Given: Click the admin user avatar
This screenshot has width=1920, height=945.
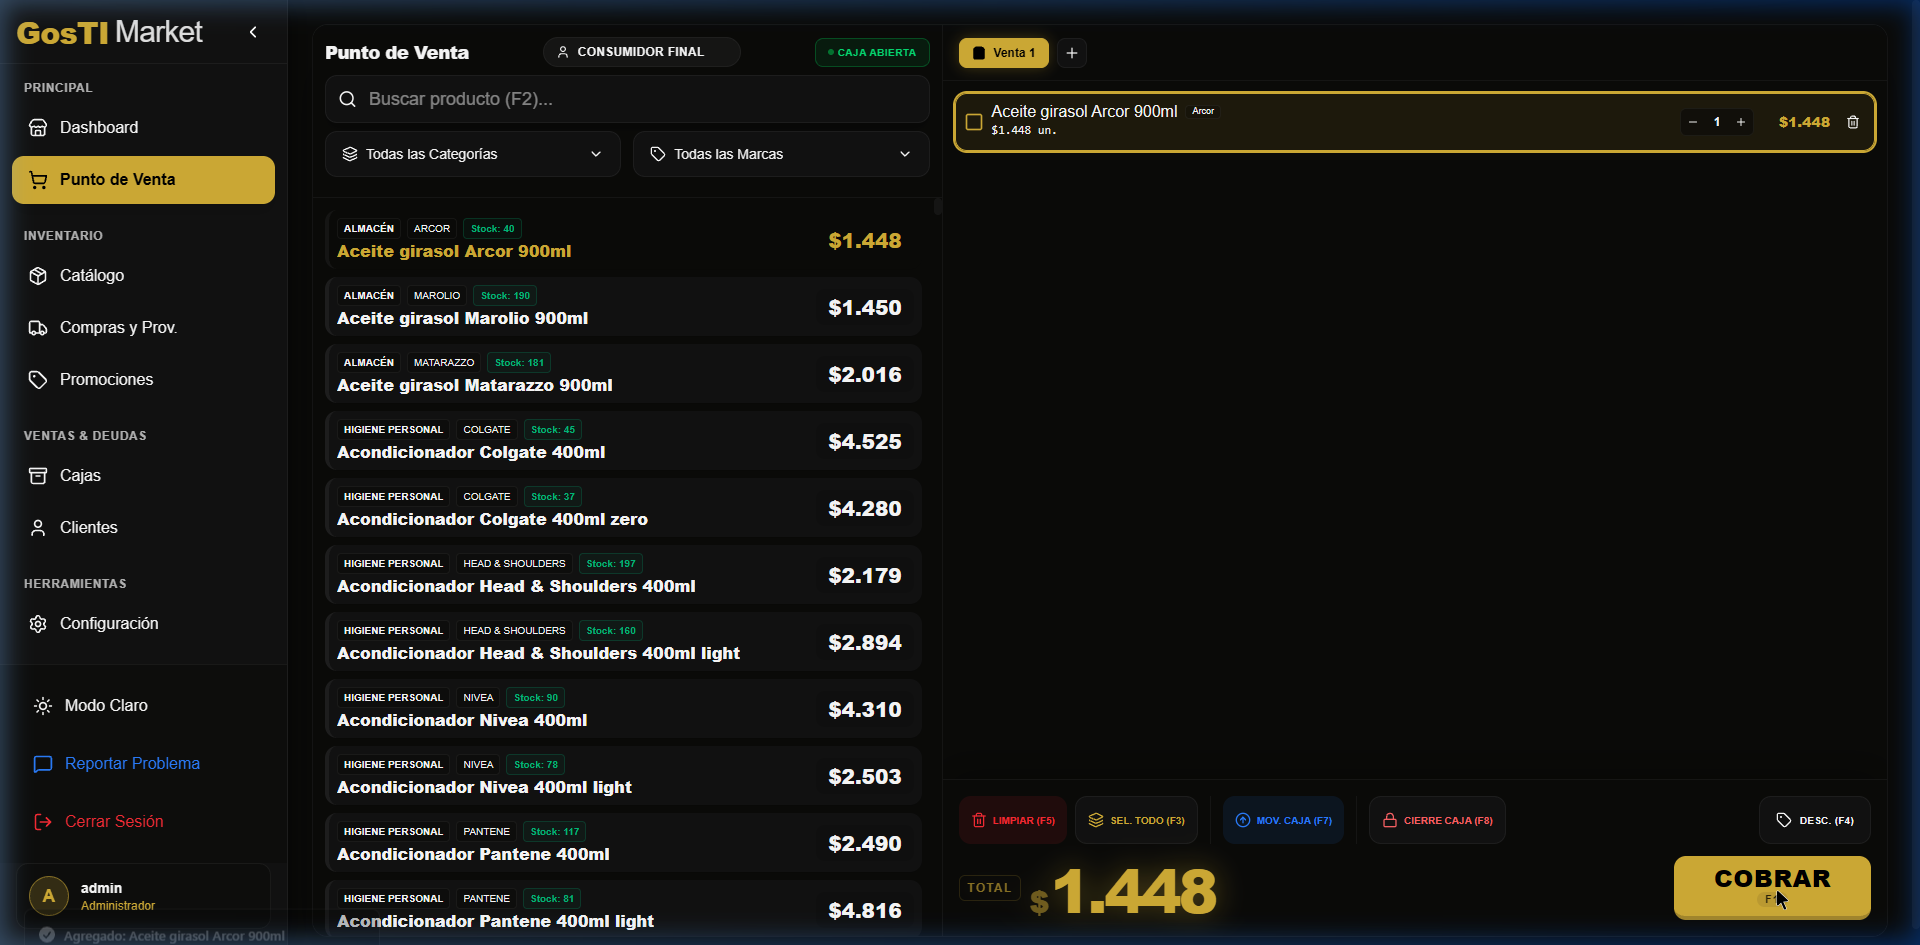Looking at the screenshot, I should click(48, 896).
